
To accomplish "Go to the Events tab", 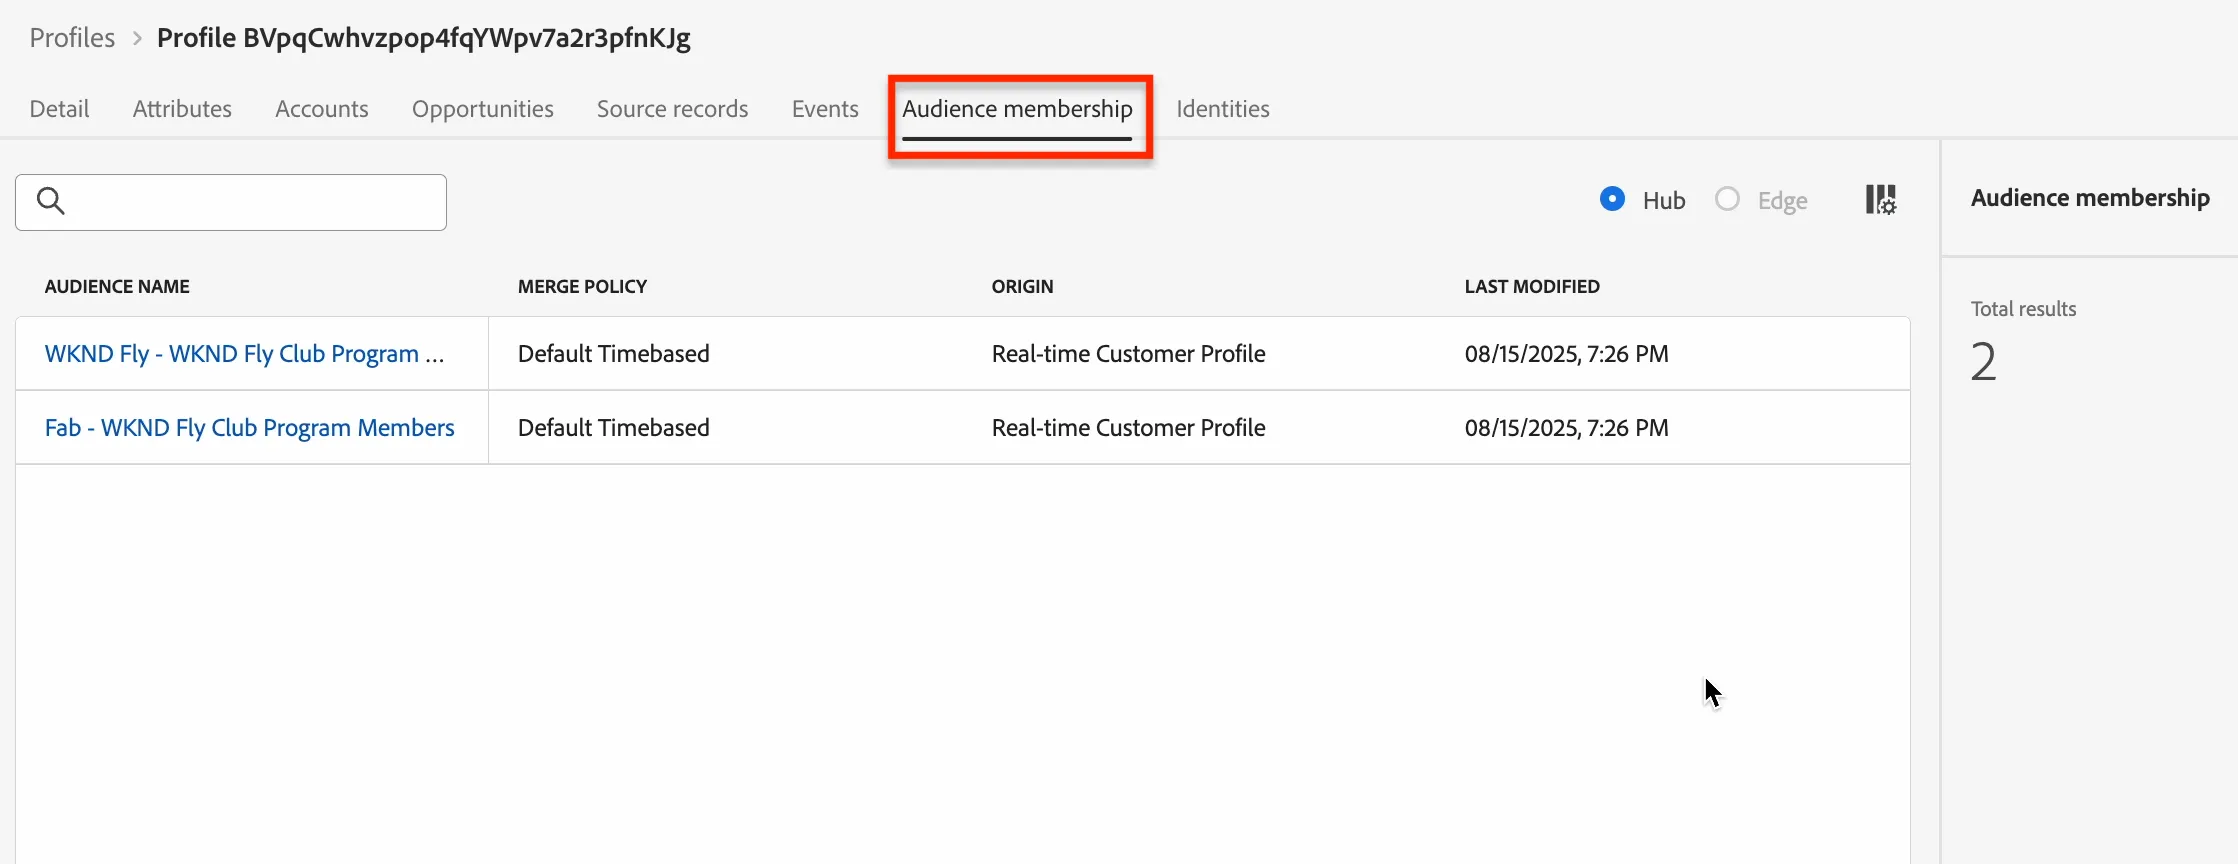I will pos(825,108).
